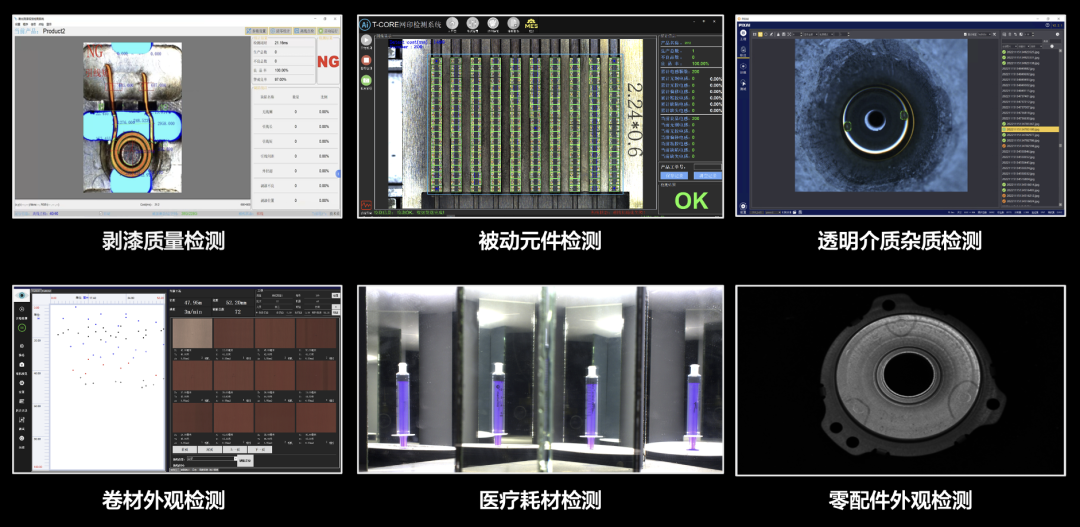Click the eye logo in roll-inspection window

tap(22, 295)
